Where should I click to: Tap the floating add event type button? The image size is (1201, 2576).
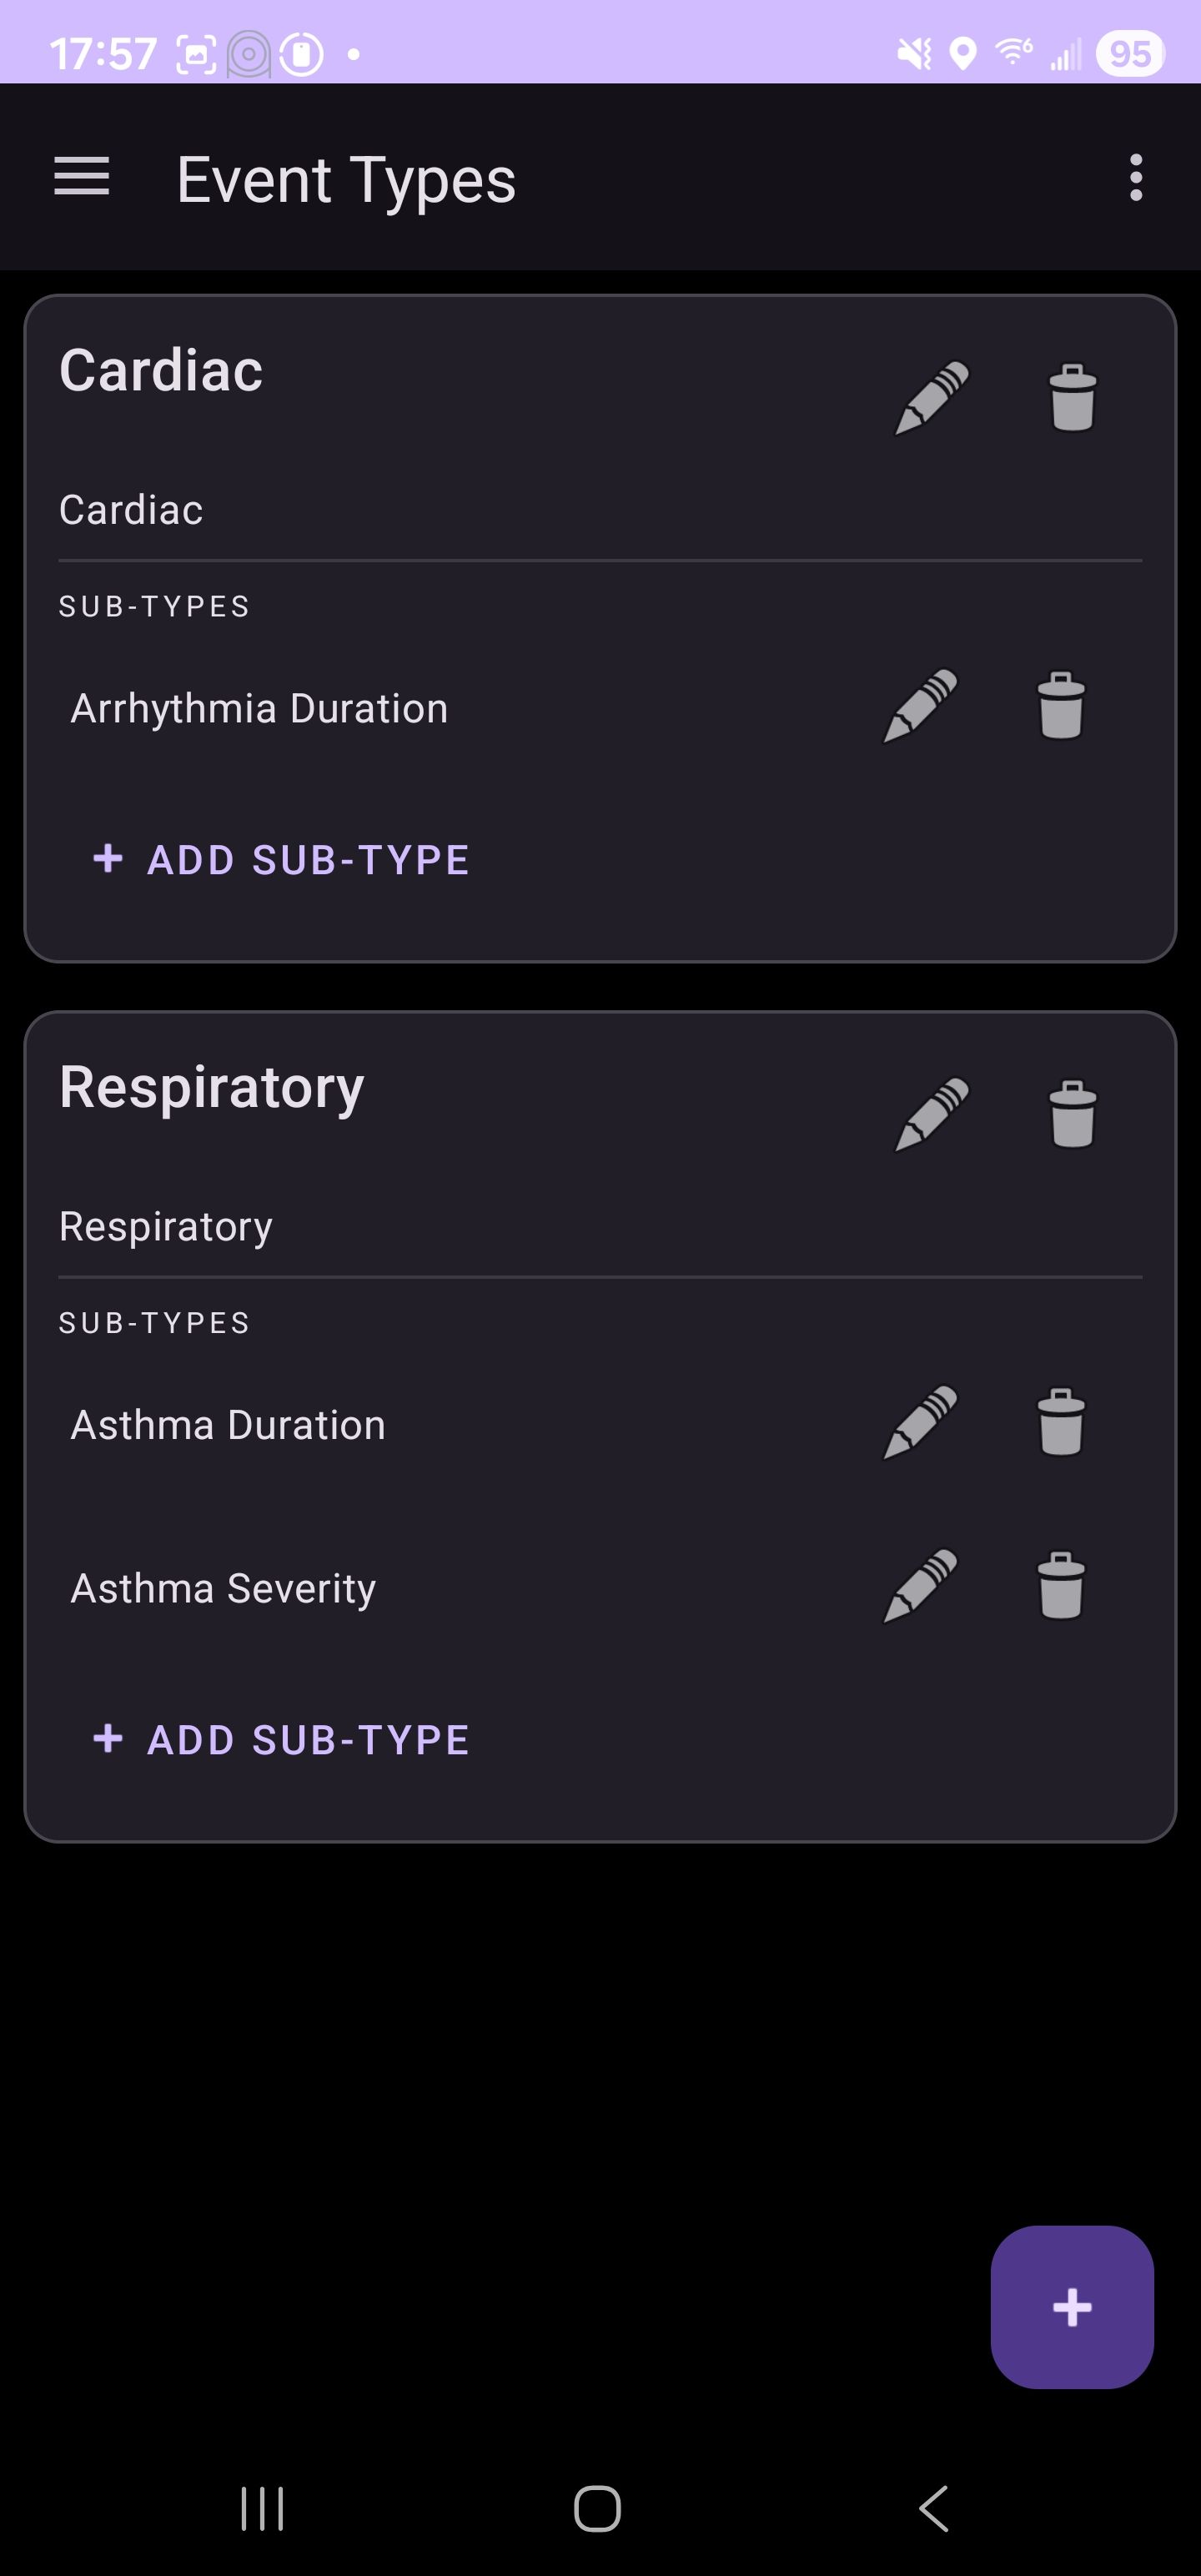(x=1071, y=2307)
